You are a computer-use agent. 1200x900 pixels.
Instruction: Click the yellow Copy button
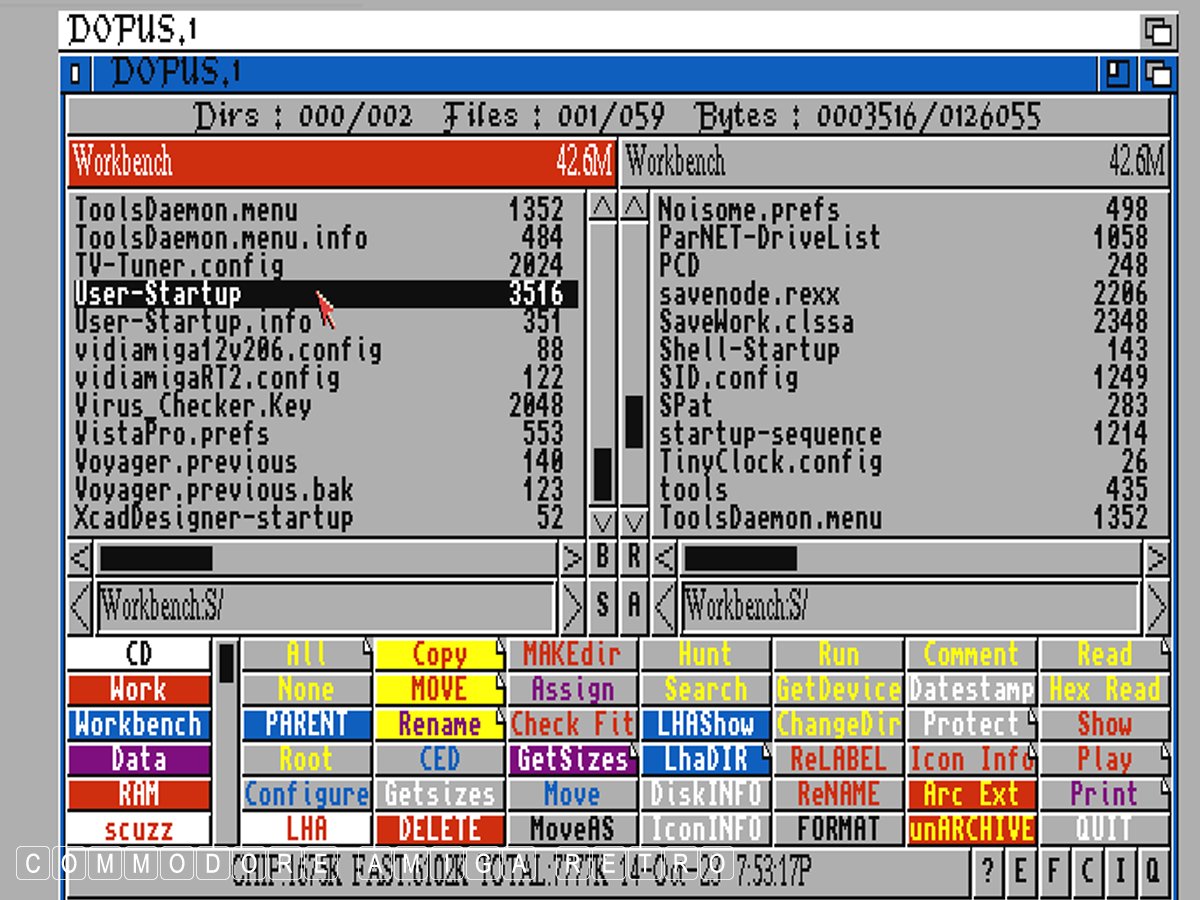(x=439, y=655)
